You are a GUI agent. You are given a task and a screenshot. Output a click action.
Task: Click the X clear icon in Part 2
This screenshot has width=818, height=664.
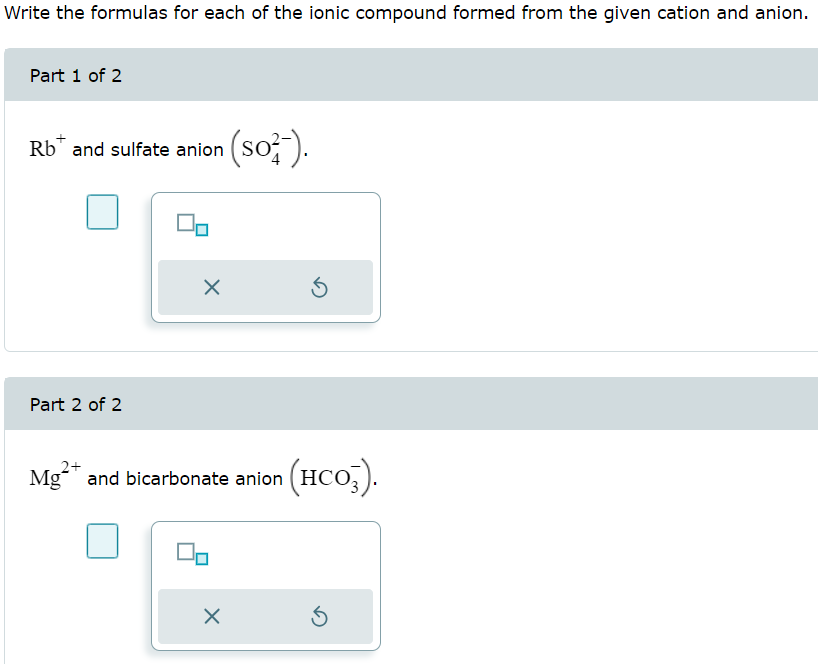[211, 617]
